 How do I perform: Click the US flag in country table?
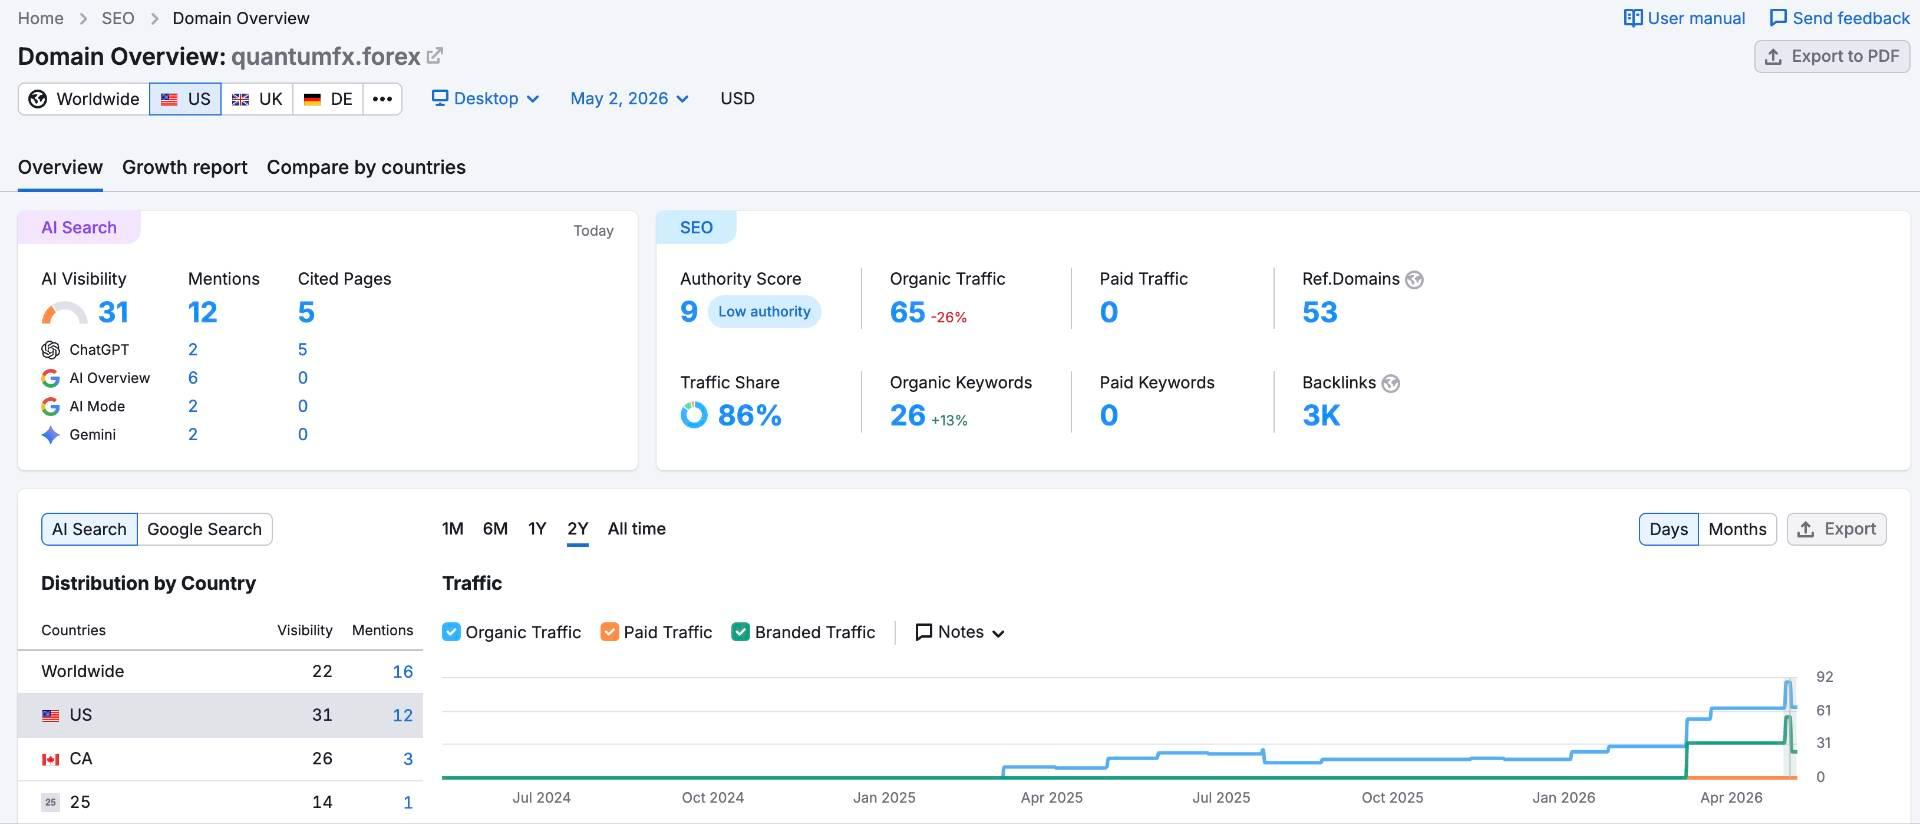51,716
